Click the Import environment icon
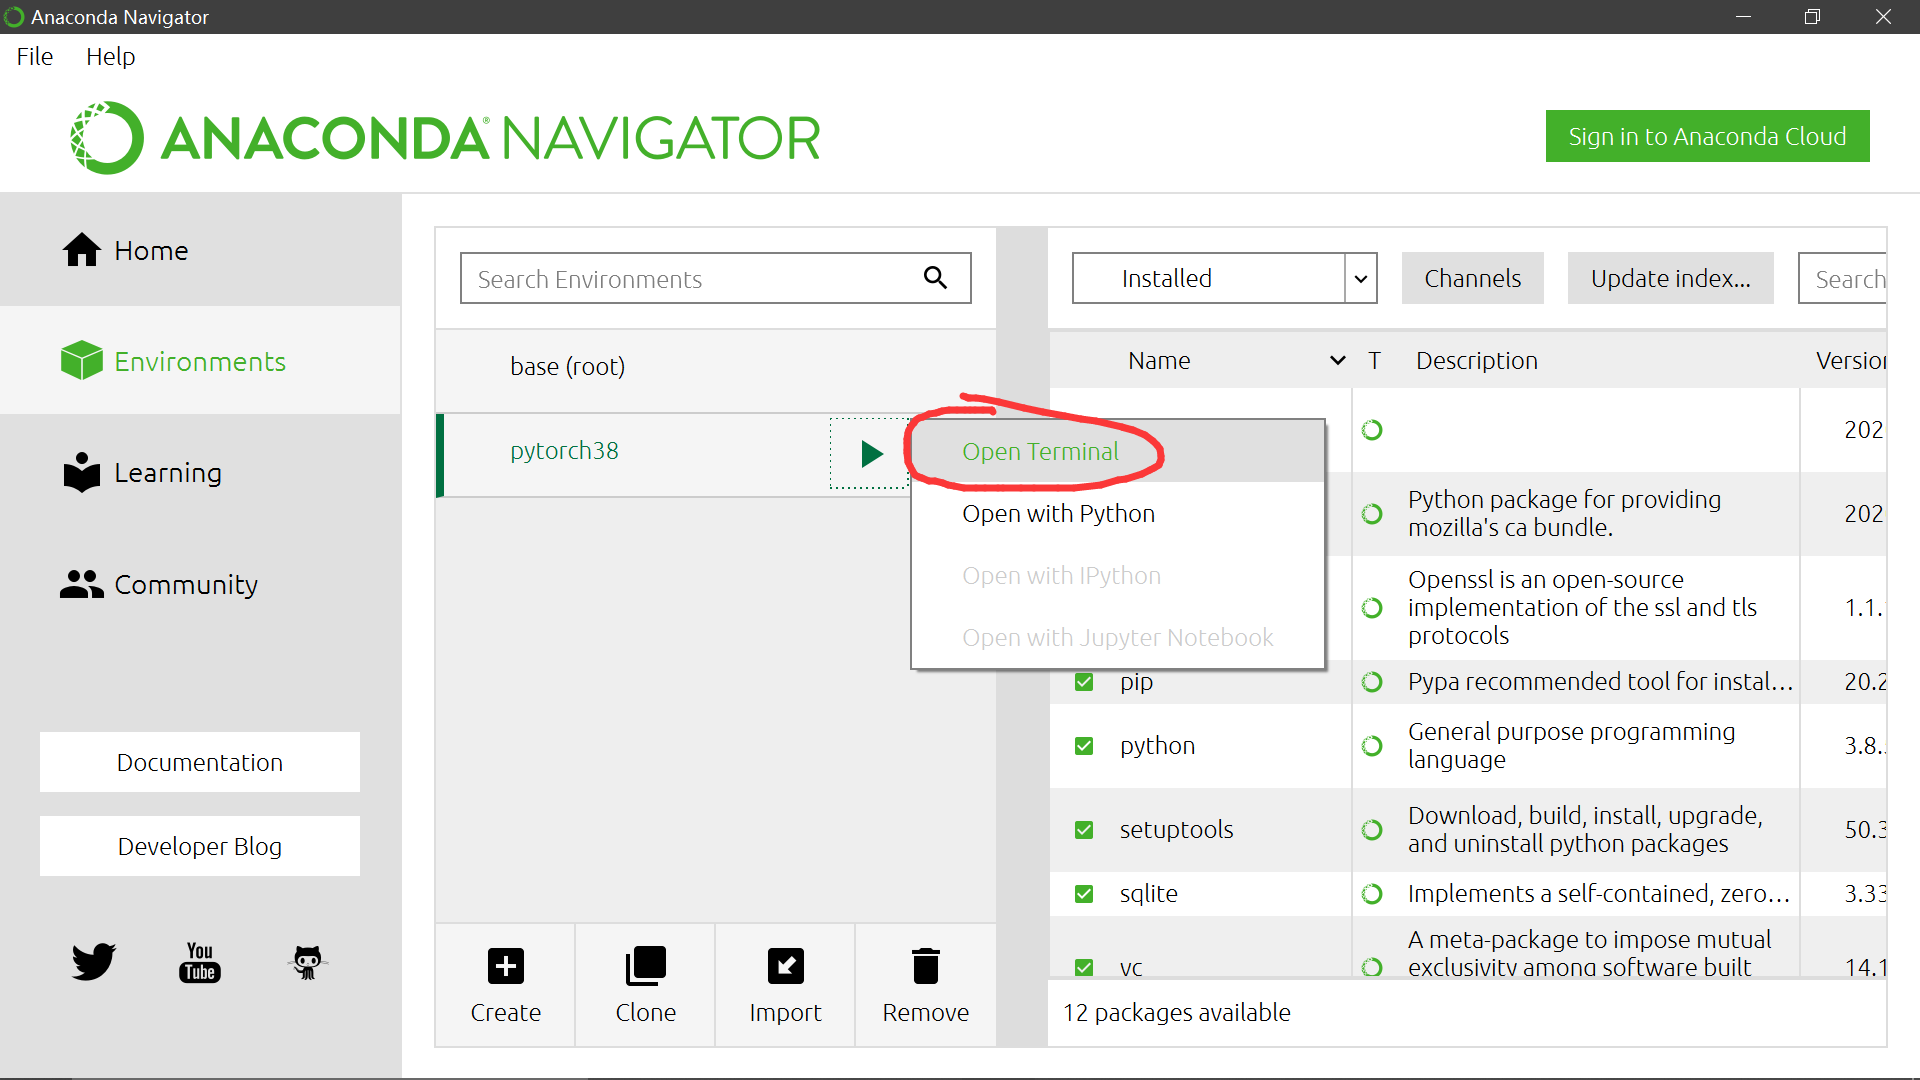 (x=786, y=966)
